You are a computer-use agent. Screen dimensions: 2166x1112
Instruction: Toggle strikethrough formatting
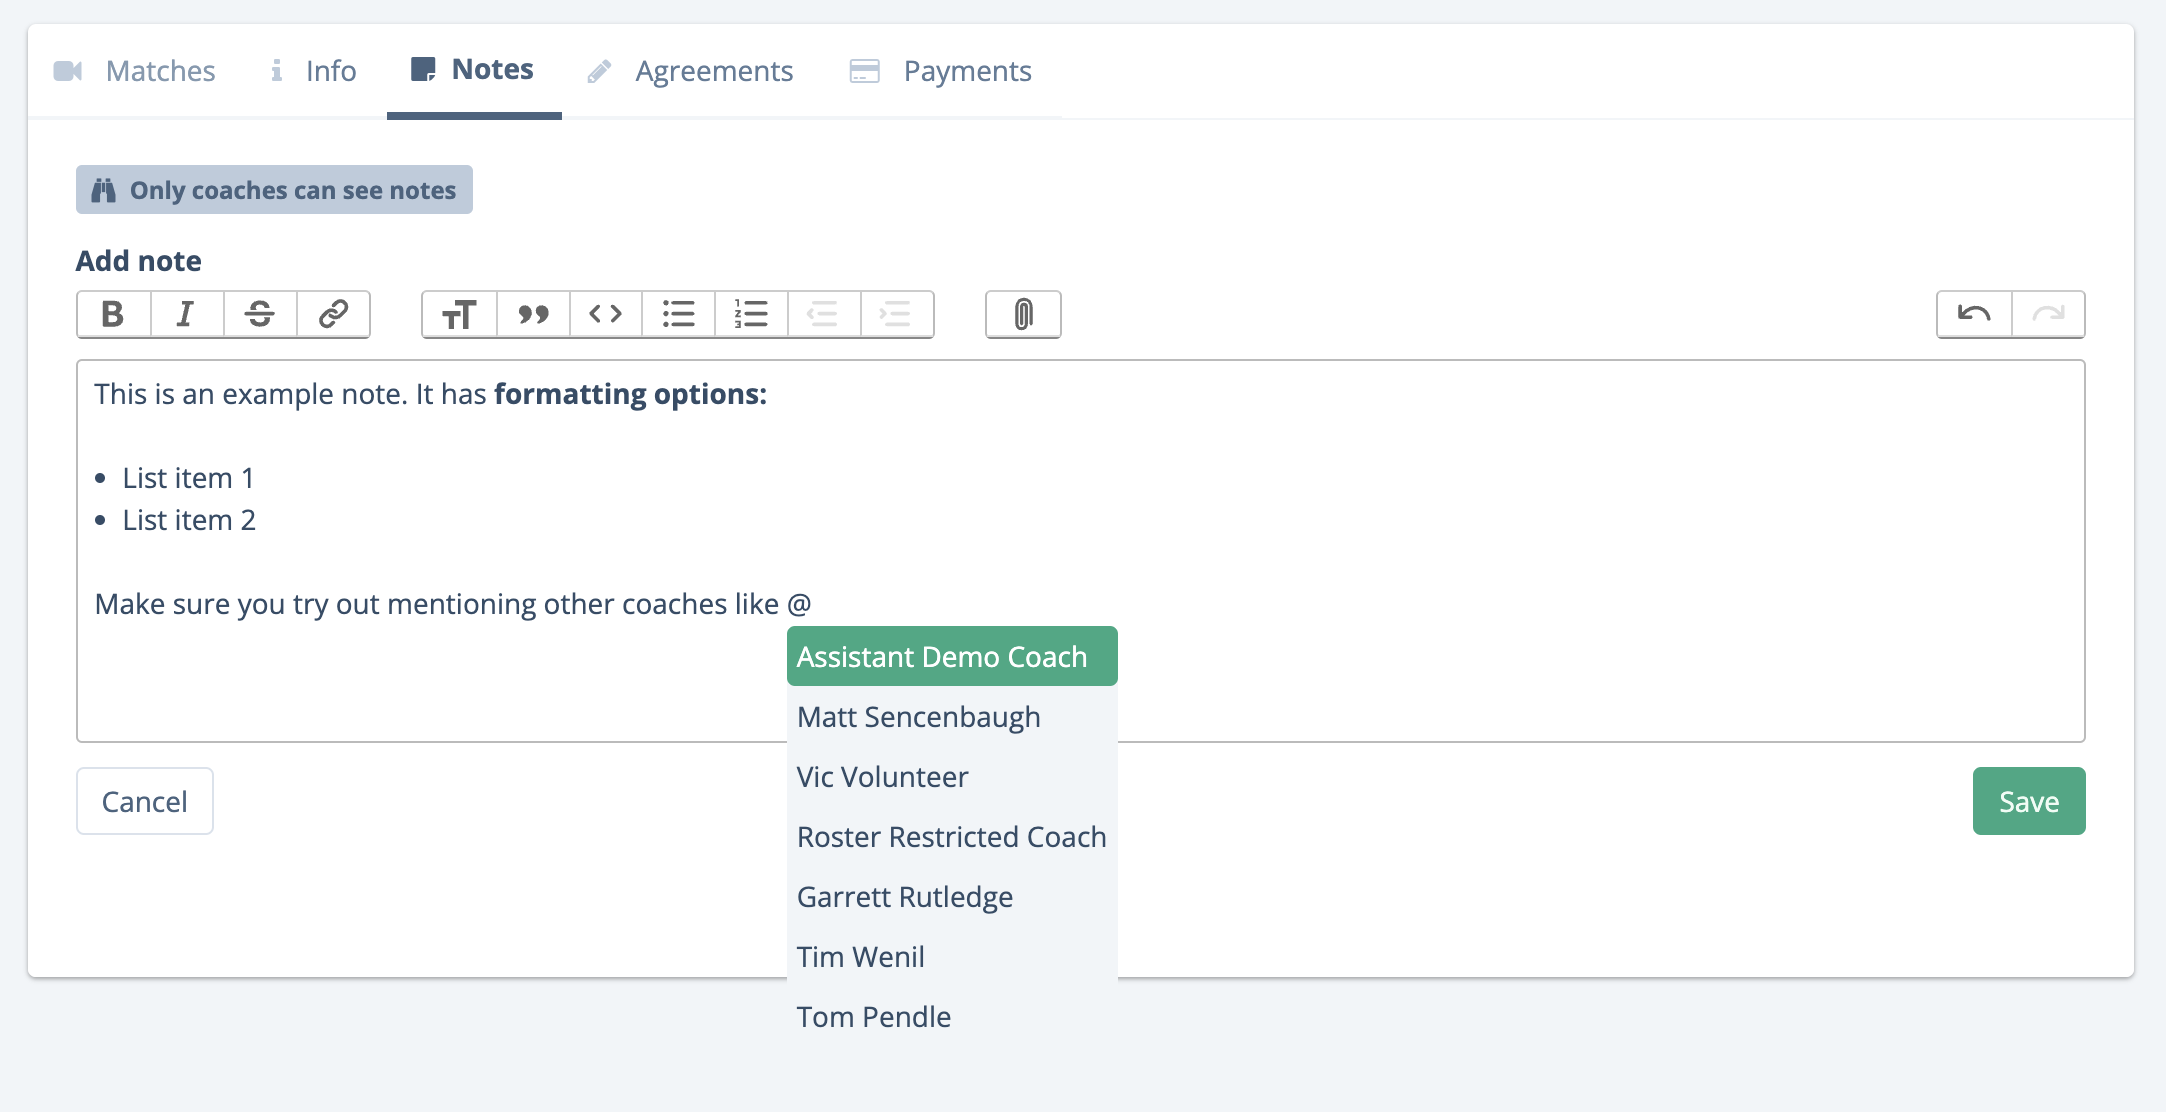pyautogui.click(x=259, y=314)
